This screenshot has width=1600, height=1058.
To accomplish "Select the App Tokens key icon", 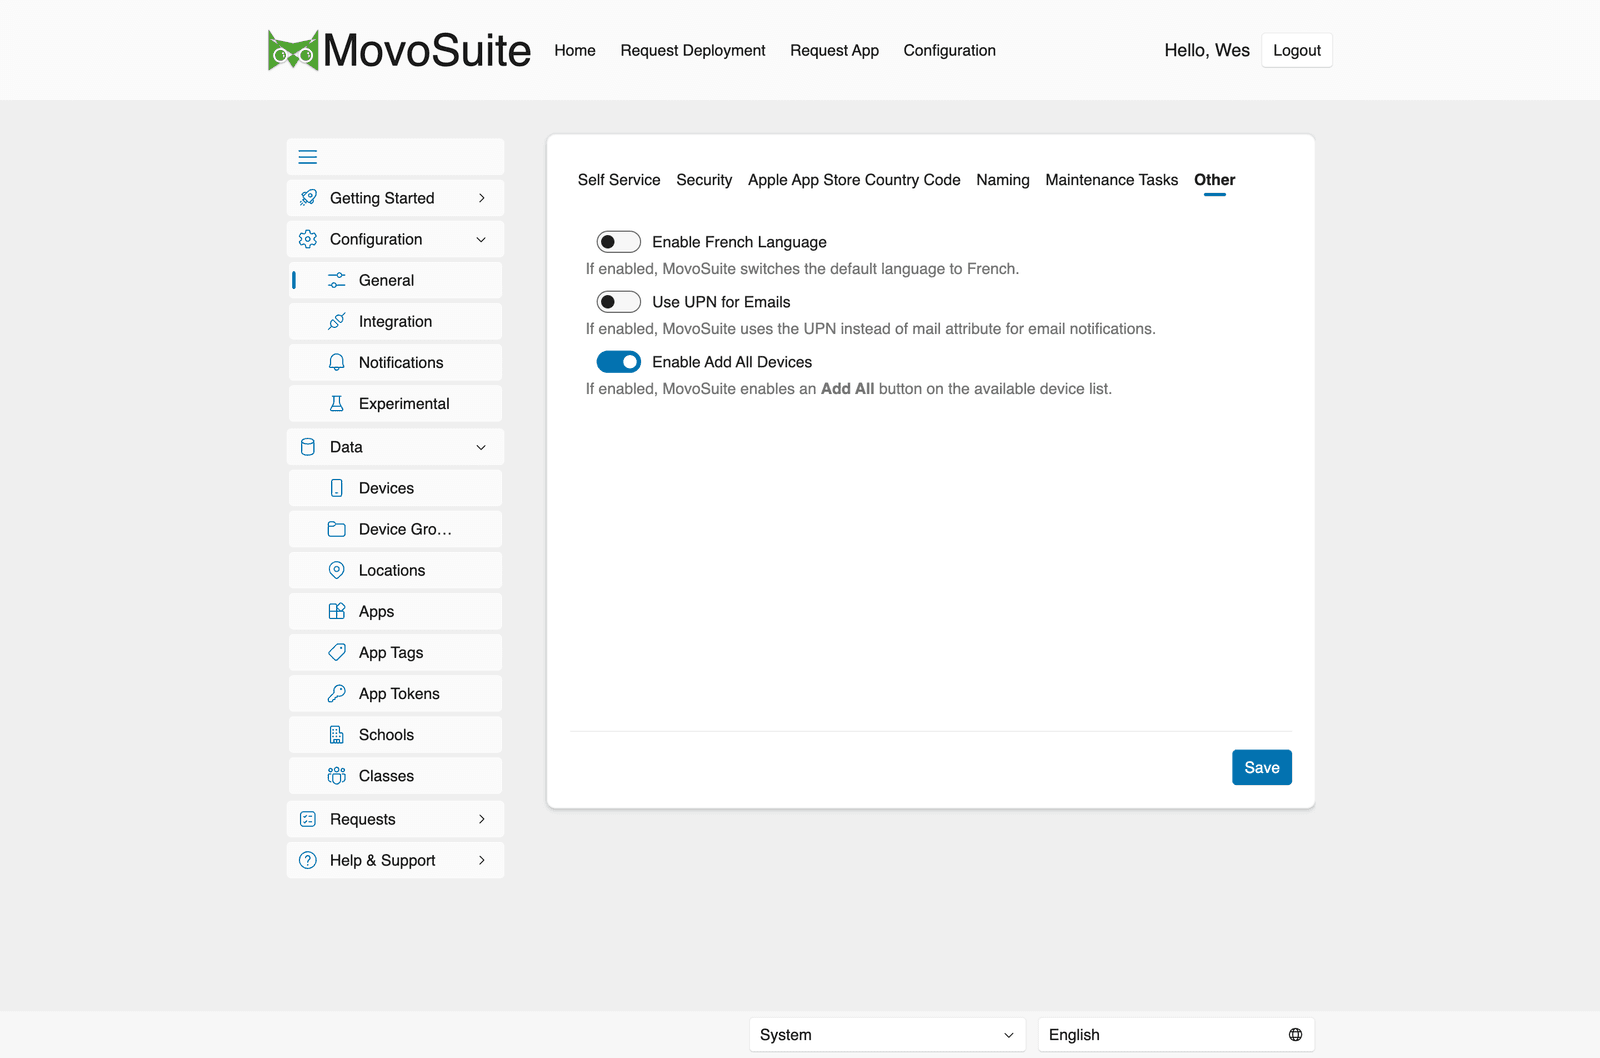I will tap(337, 693).
